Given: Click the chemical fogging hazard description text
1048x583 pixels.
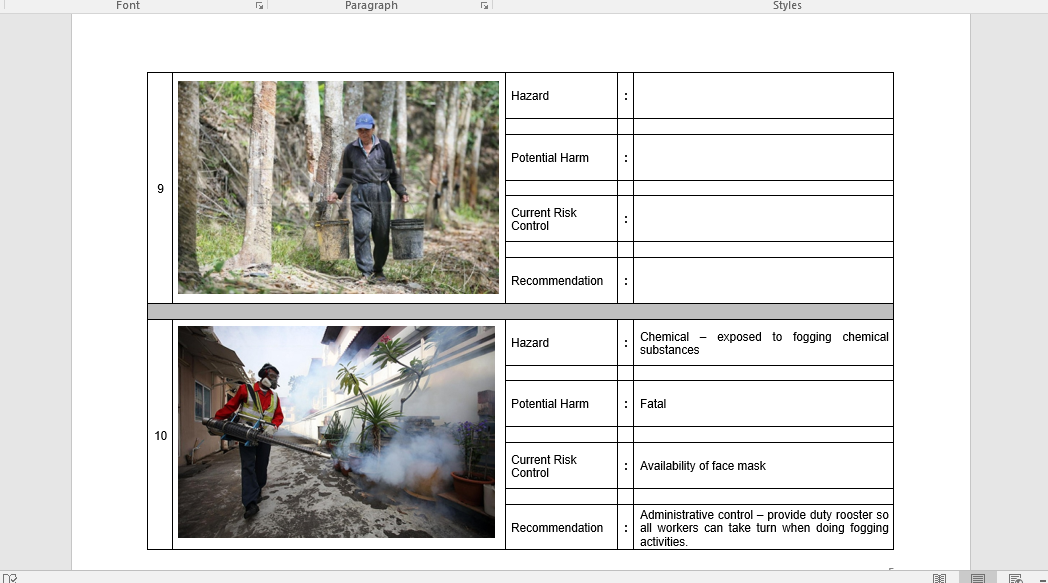Looking at the screenshot, I should 763,343.
